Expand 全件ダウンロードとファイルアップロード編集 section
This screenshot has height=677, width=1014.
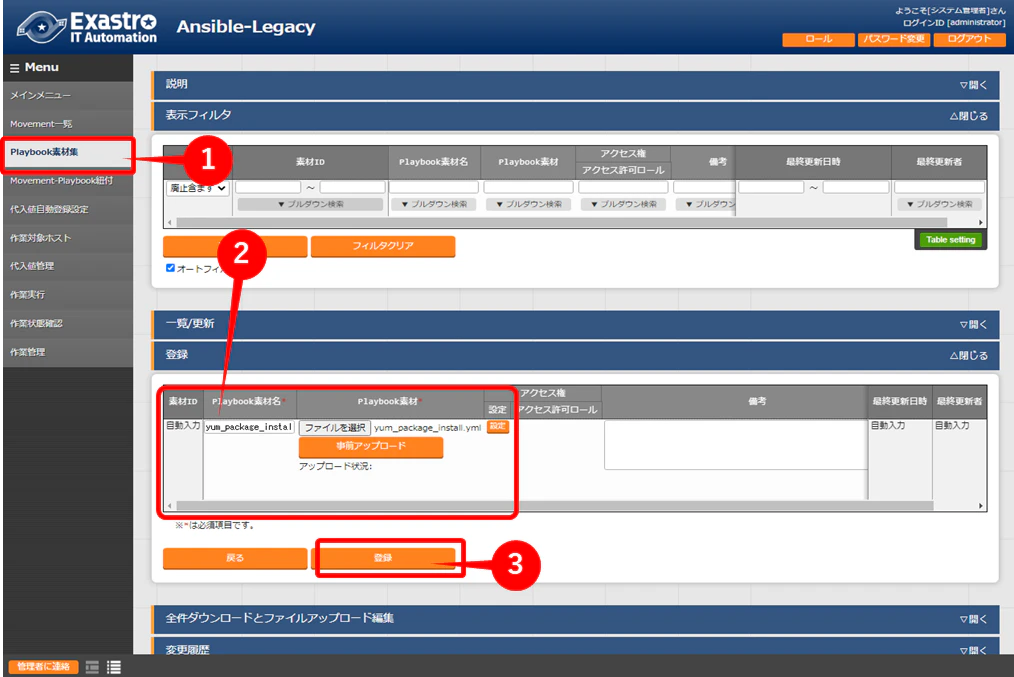973,619
